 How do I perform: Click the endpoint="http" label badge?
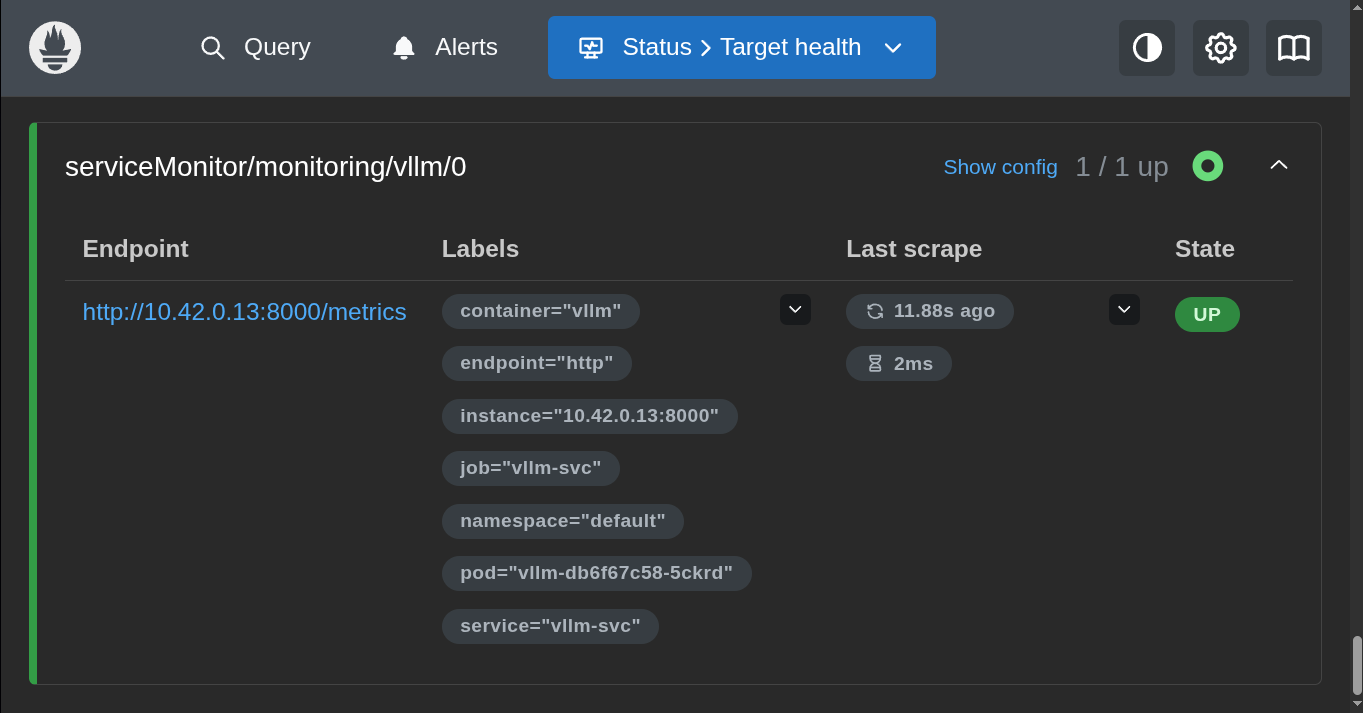pos(537,363)
